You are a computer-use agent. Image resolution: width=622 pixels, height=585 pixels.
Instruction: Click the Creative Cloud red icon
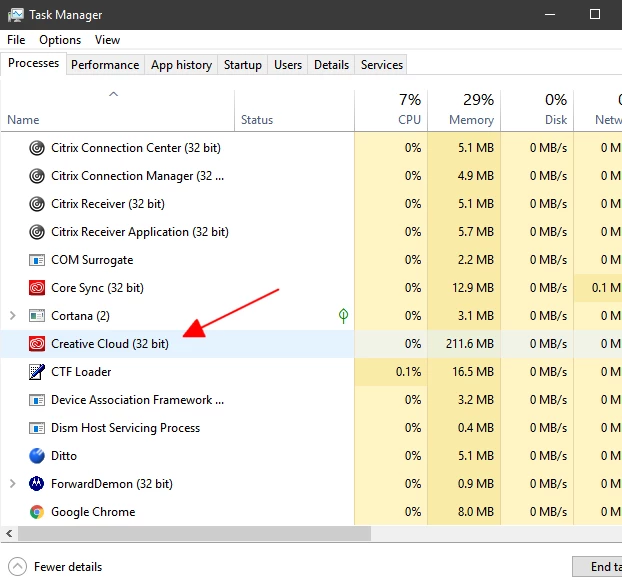[37, 344]
